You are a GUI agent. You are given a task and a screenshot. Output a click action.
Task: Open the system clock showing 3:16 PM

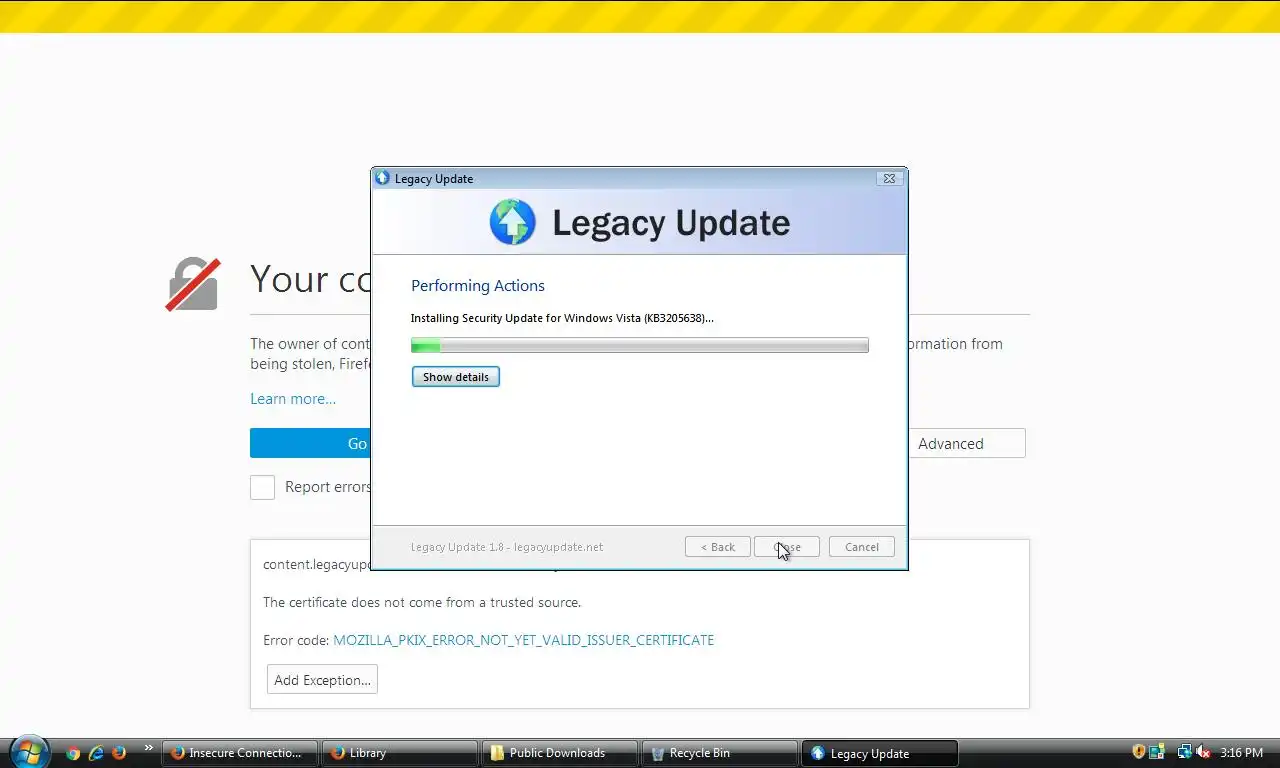coord(1241,753)
